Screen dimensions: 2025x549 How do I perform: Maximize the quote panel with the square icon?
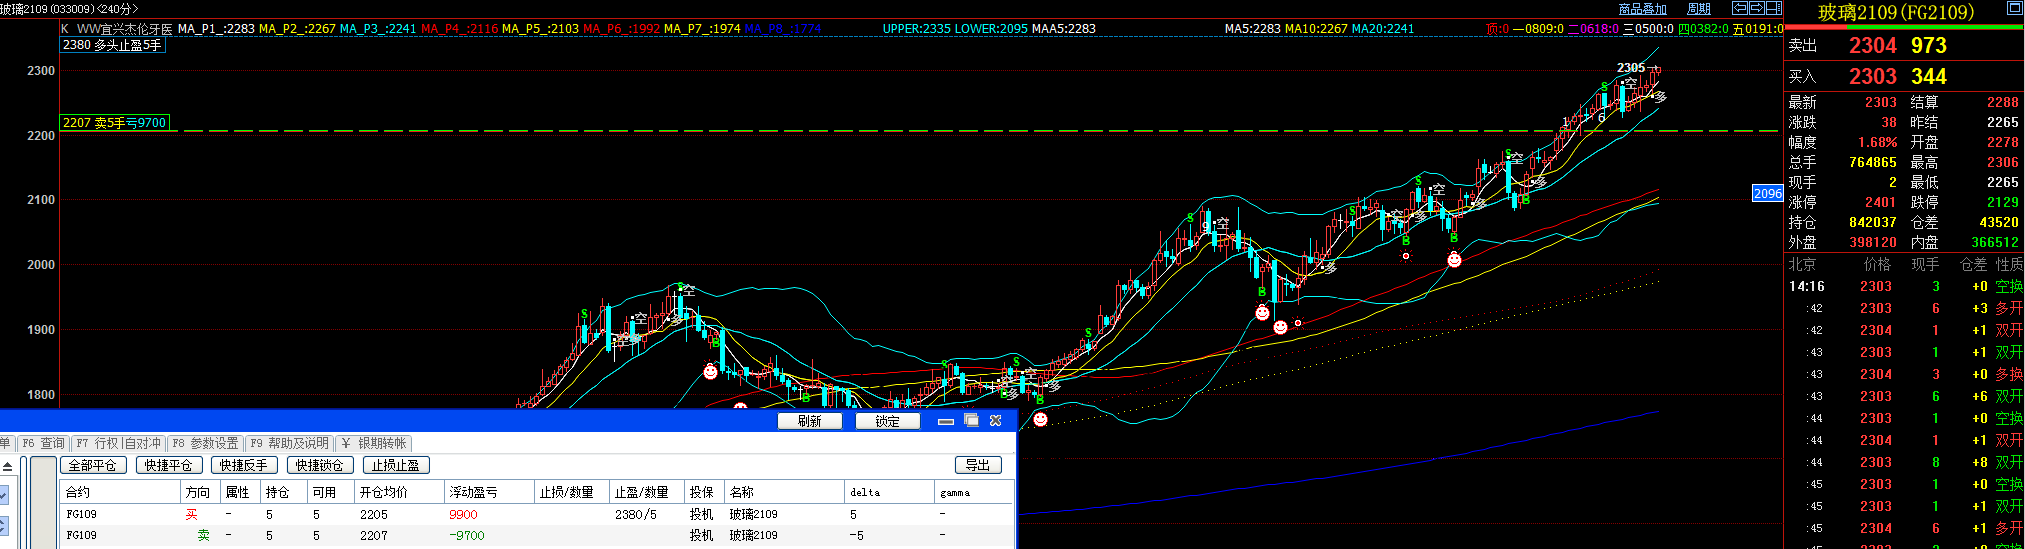click(x=2015, y=8)
